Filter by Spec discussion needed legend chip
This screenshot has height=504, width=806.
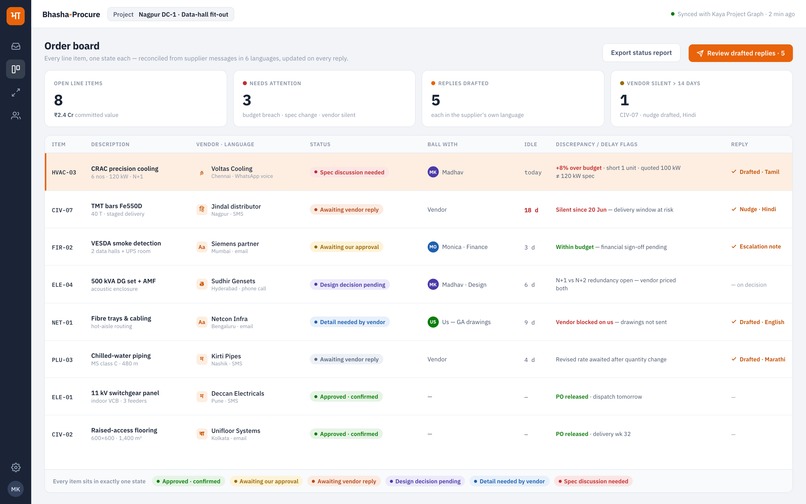(593, 481)
